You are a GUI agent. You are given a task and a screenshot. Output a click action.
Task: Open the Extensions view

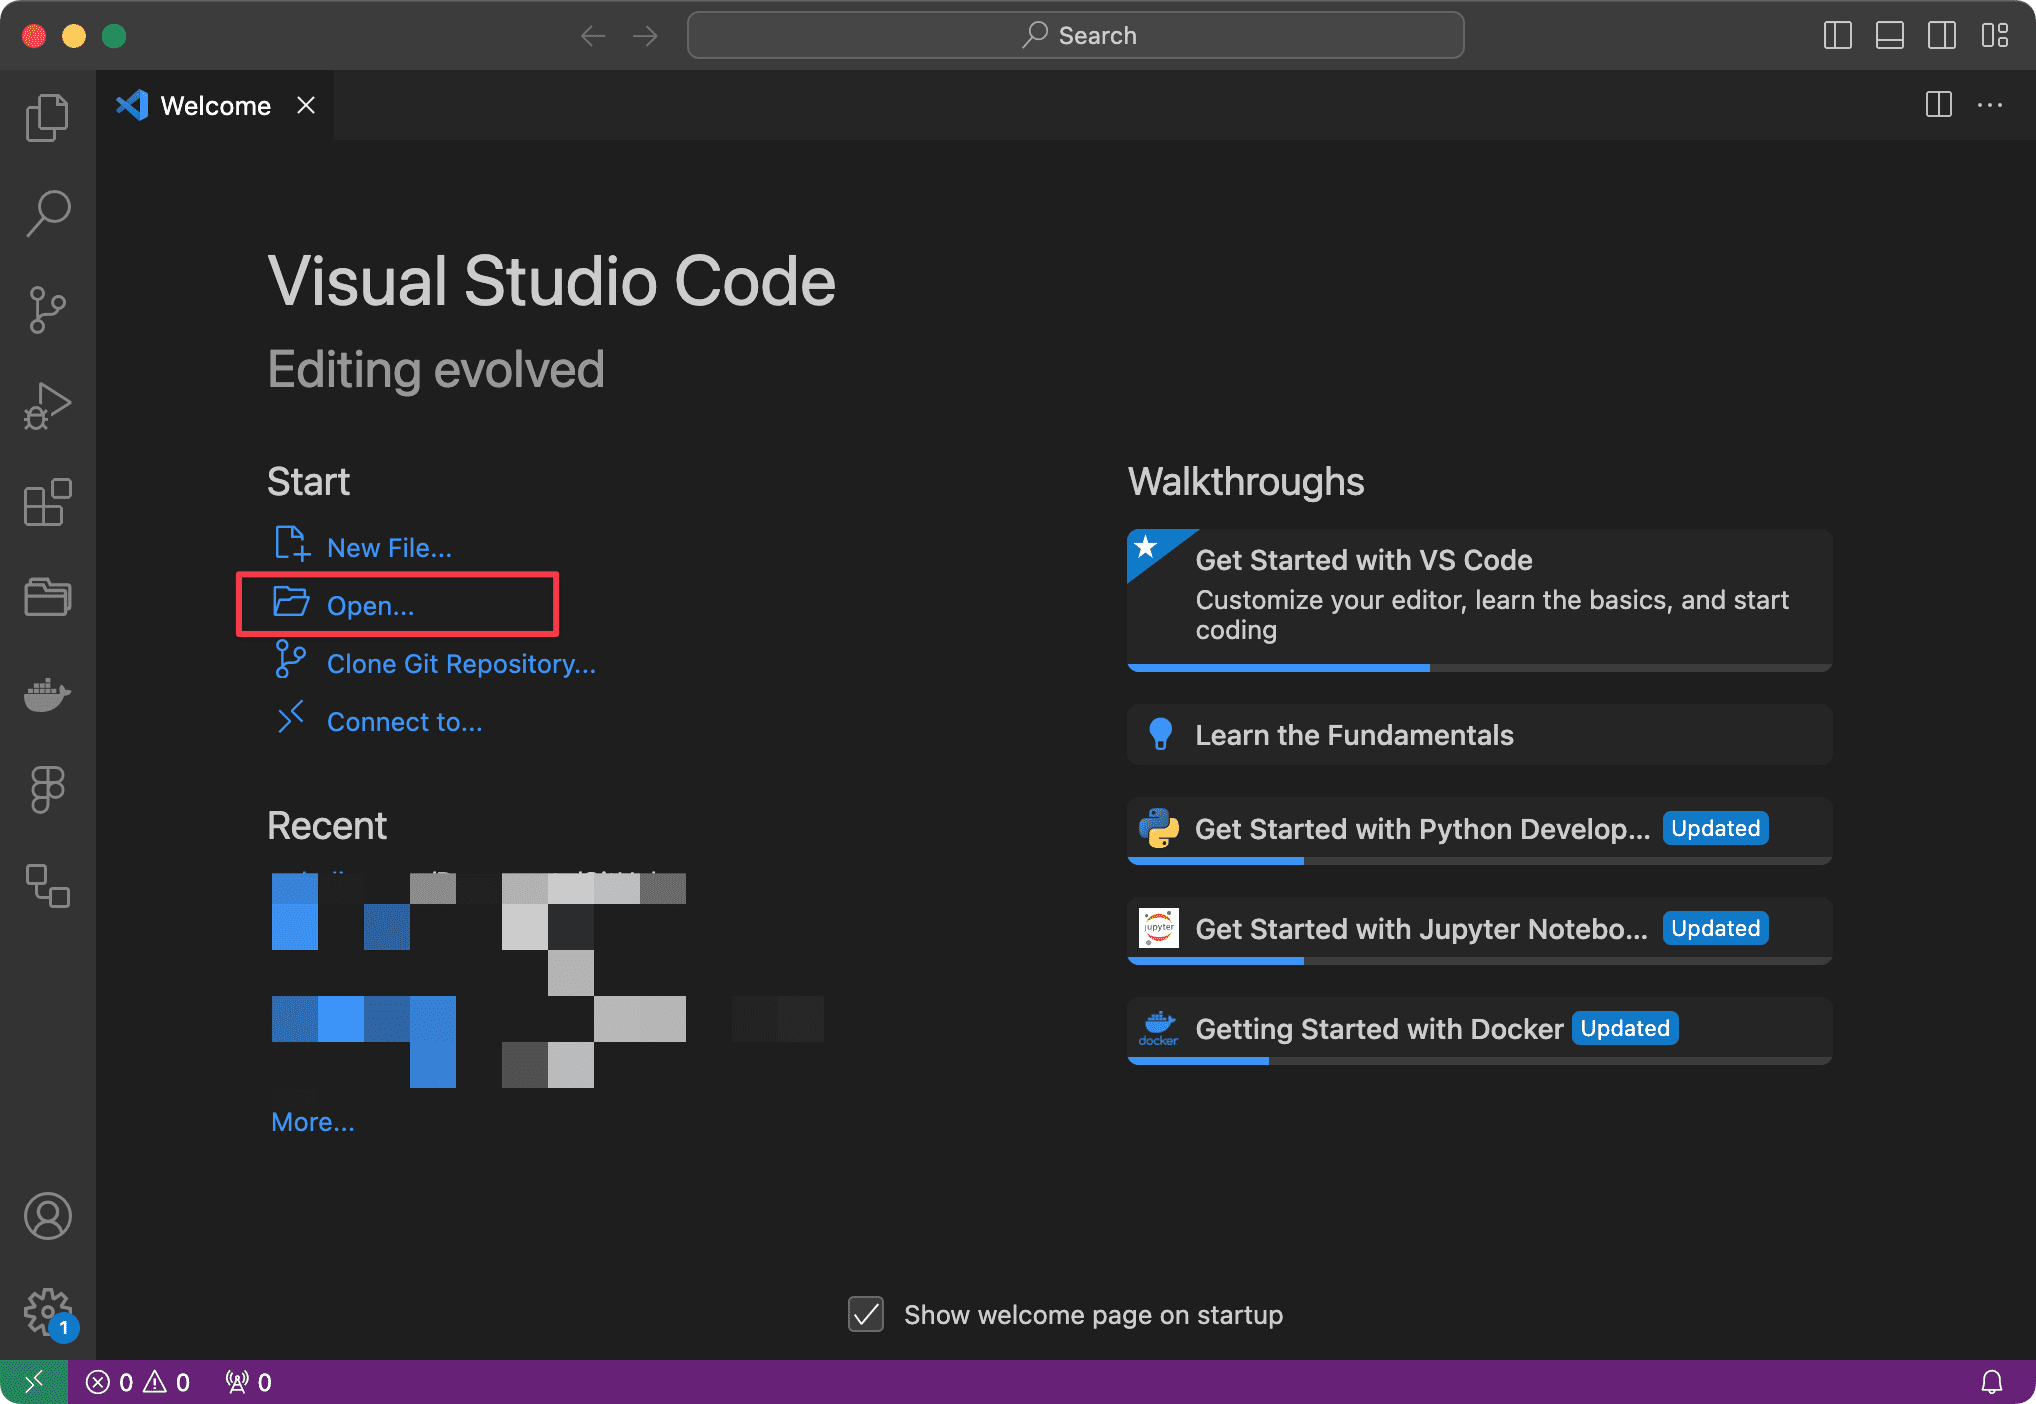coord(47,502)
